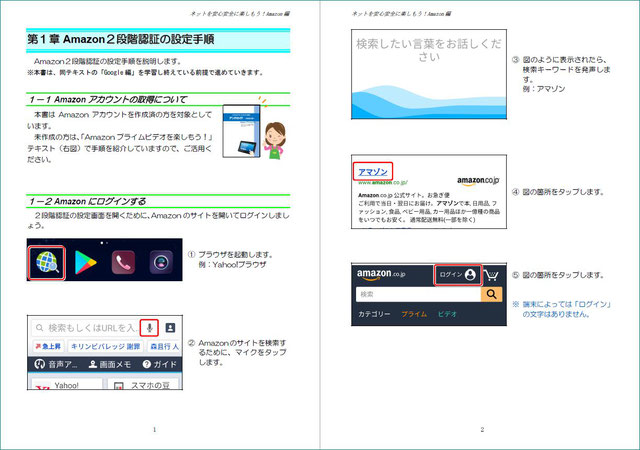
Task: Click the Amazon 検索 search field
Action: point(418,294)
